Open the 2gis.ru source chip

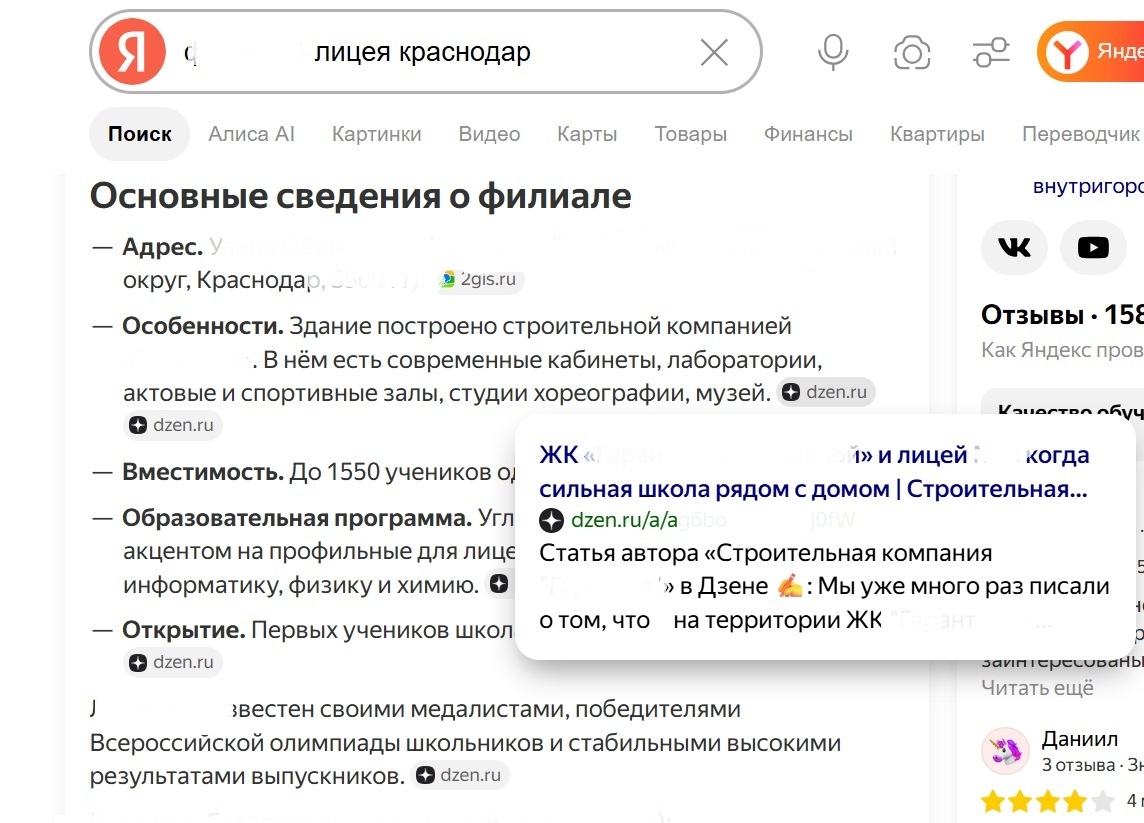[x=480, y=279]
